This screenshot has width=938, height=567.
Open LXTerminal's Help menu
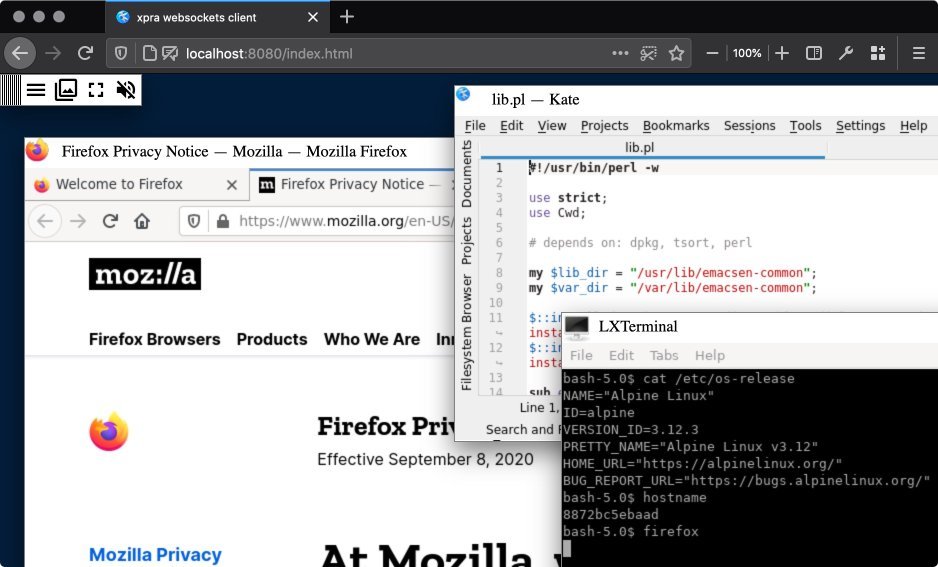point(709,355)
